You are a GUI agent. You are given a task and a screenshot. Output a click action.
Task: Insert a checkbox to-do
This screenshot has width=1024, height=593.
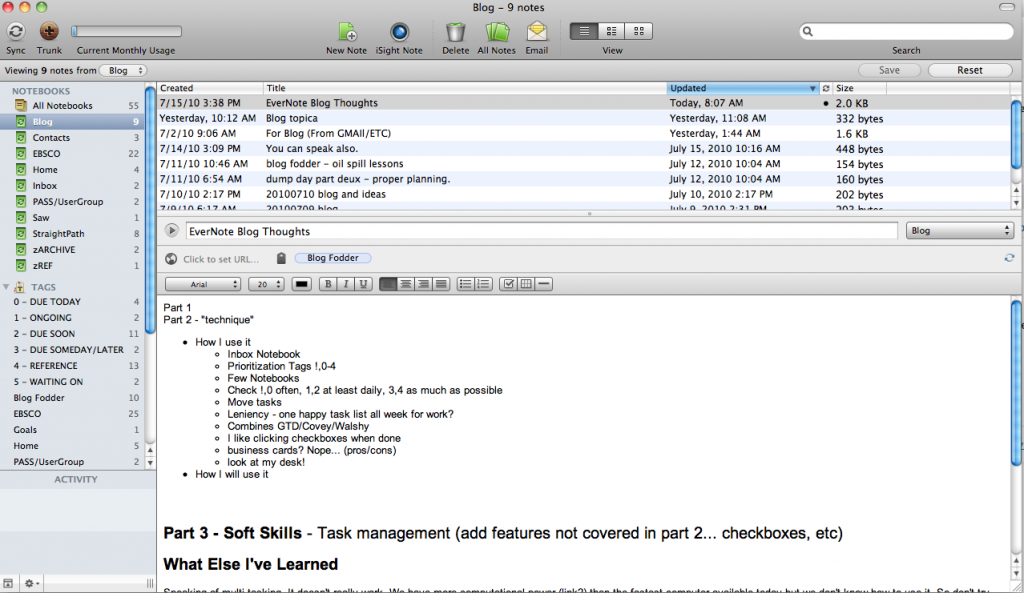(x=508, y=283)
